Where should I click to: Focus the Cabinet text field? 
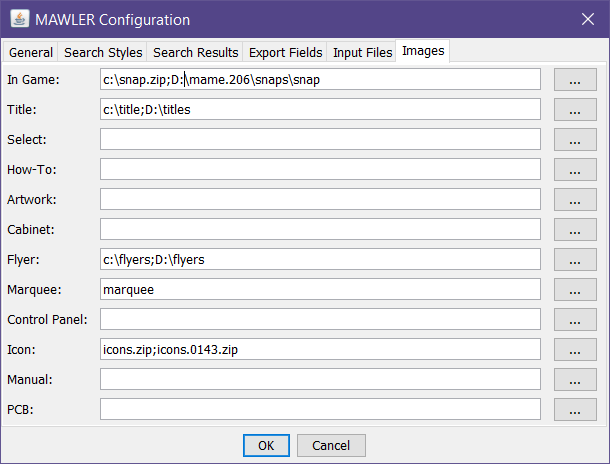pos(320,229)
